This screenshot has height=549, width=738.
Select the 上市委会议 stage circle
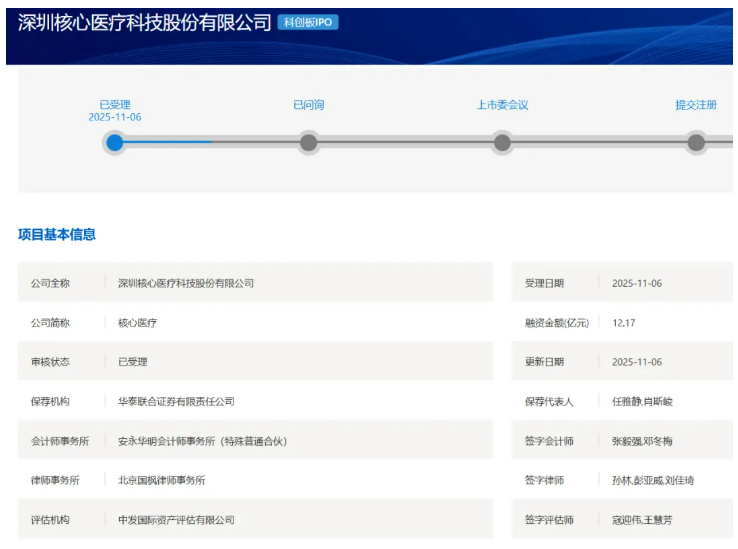click(502, 143)
